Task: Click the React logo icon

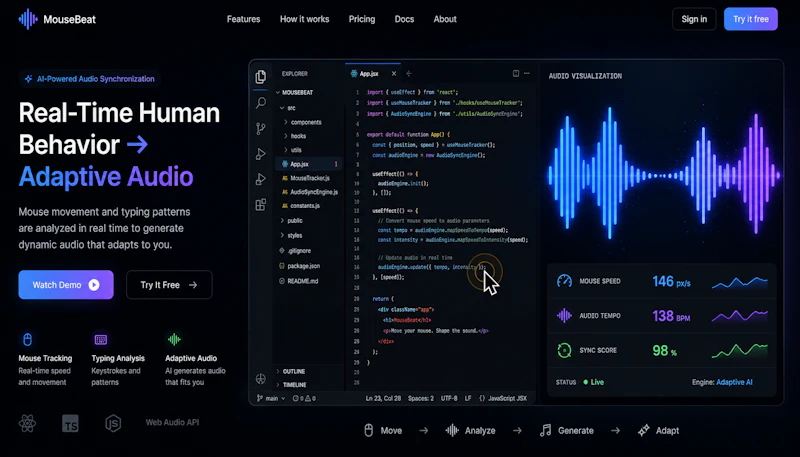Action: click(x=27, y=423)
